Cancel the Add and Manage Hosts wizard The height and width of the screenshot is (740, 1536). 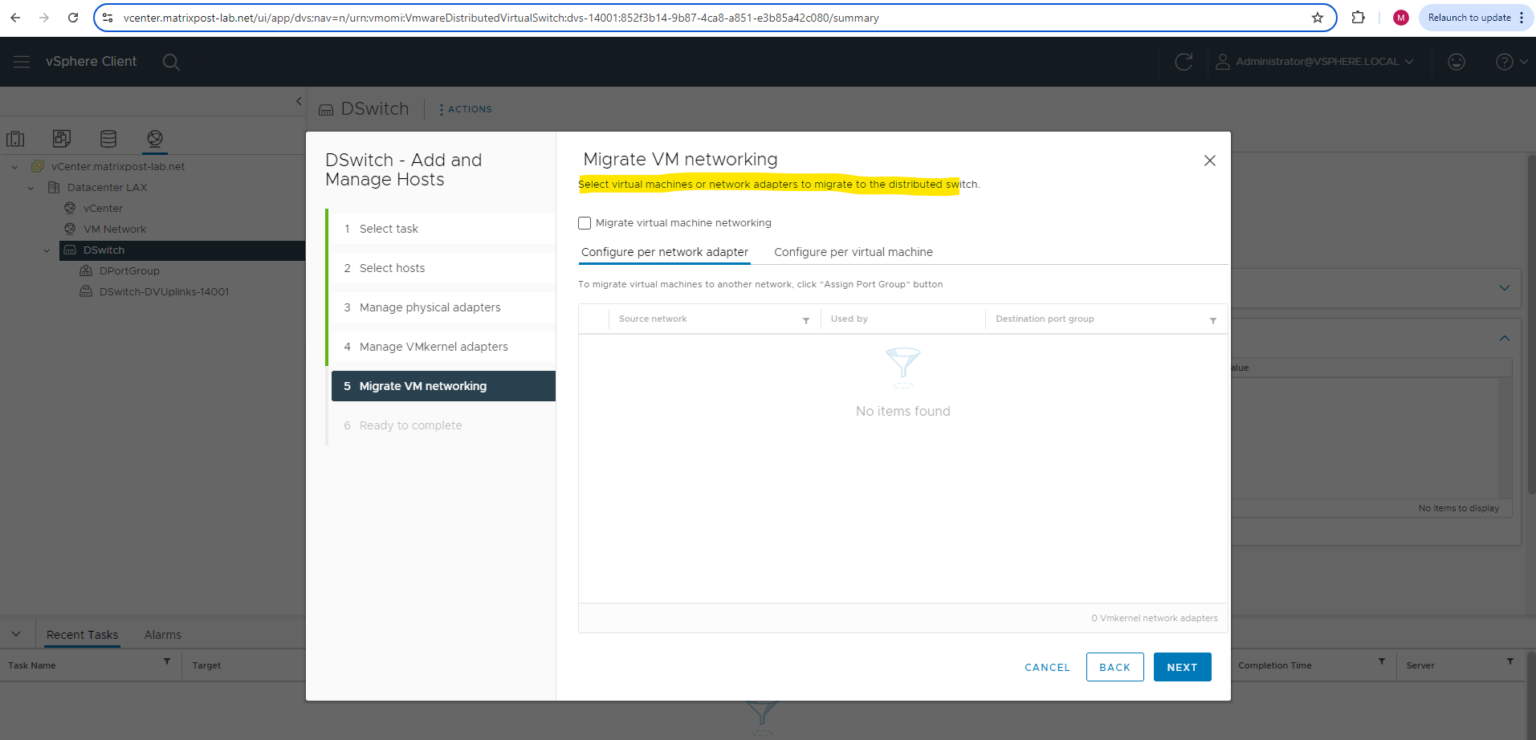click(1046, 667)
